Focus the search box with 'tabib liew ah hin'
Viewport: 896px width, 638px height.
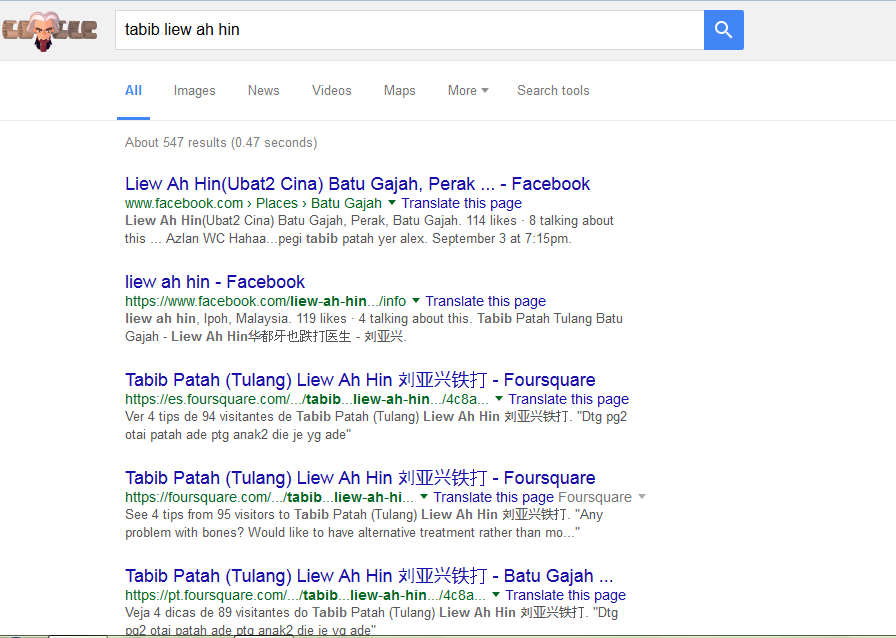coord(409,30)
